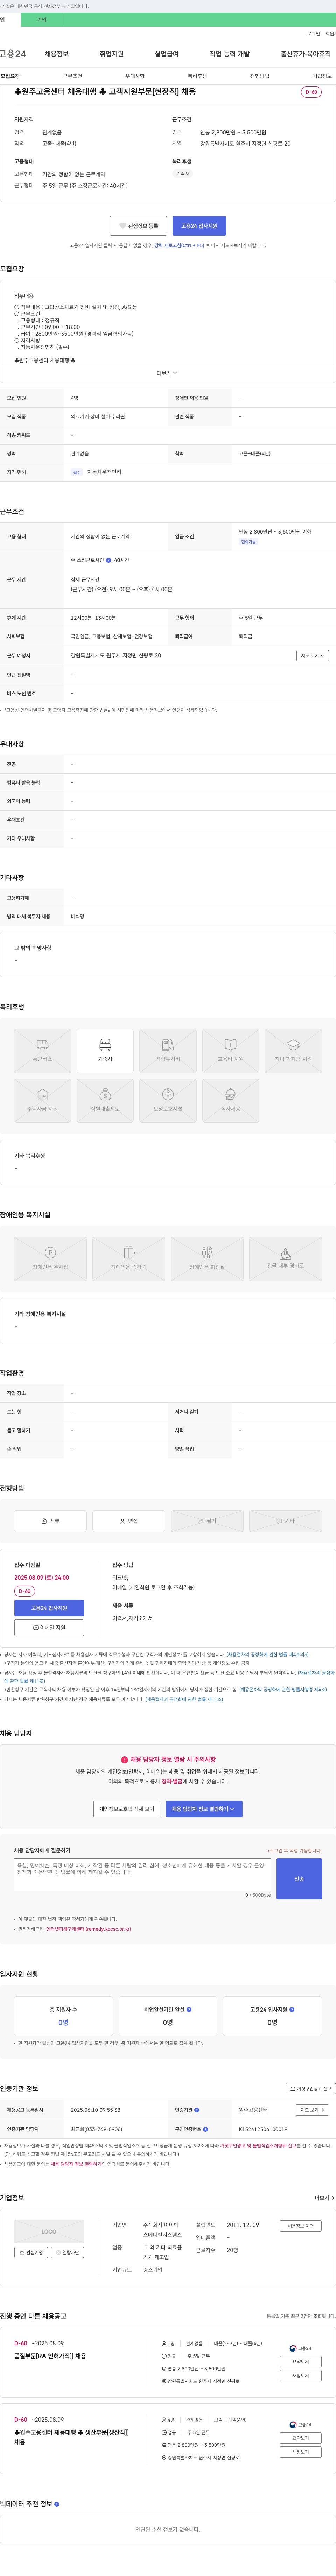Select the 기숙사 welfare icon
The height and width of the screenshot is (2576, 336).
pyautogui.click(x=105, y=1051)
